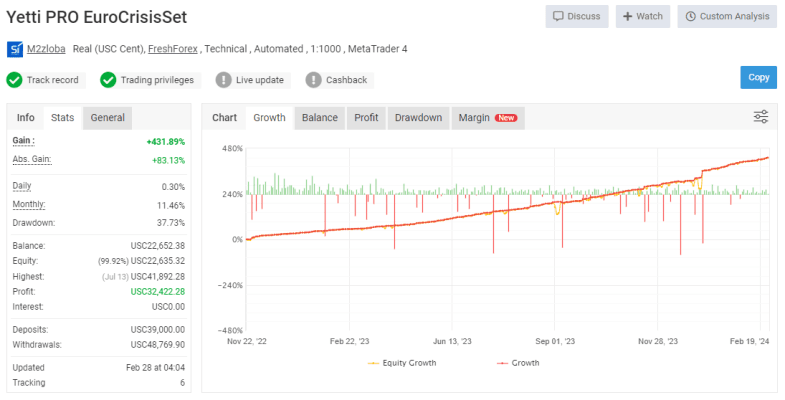785x400 pixels.
Task: Click the Deposits value USC39,000.00
Action: point(158,329)
